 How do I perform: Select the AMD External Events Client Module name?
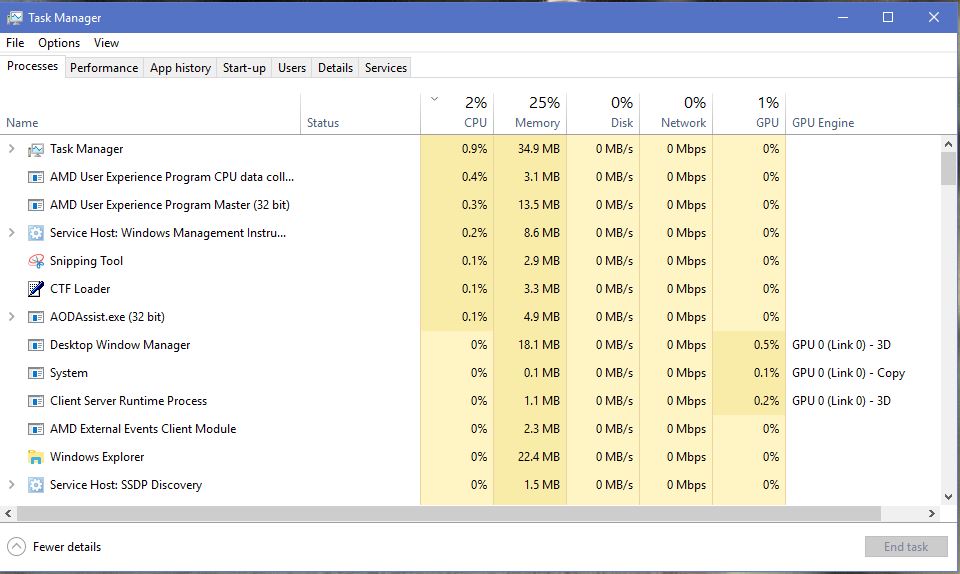click(x=143, y=429)
